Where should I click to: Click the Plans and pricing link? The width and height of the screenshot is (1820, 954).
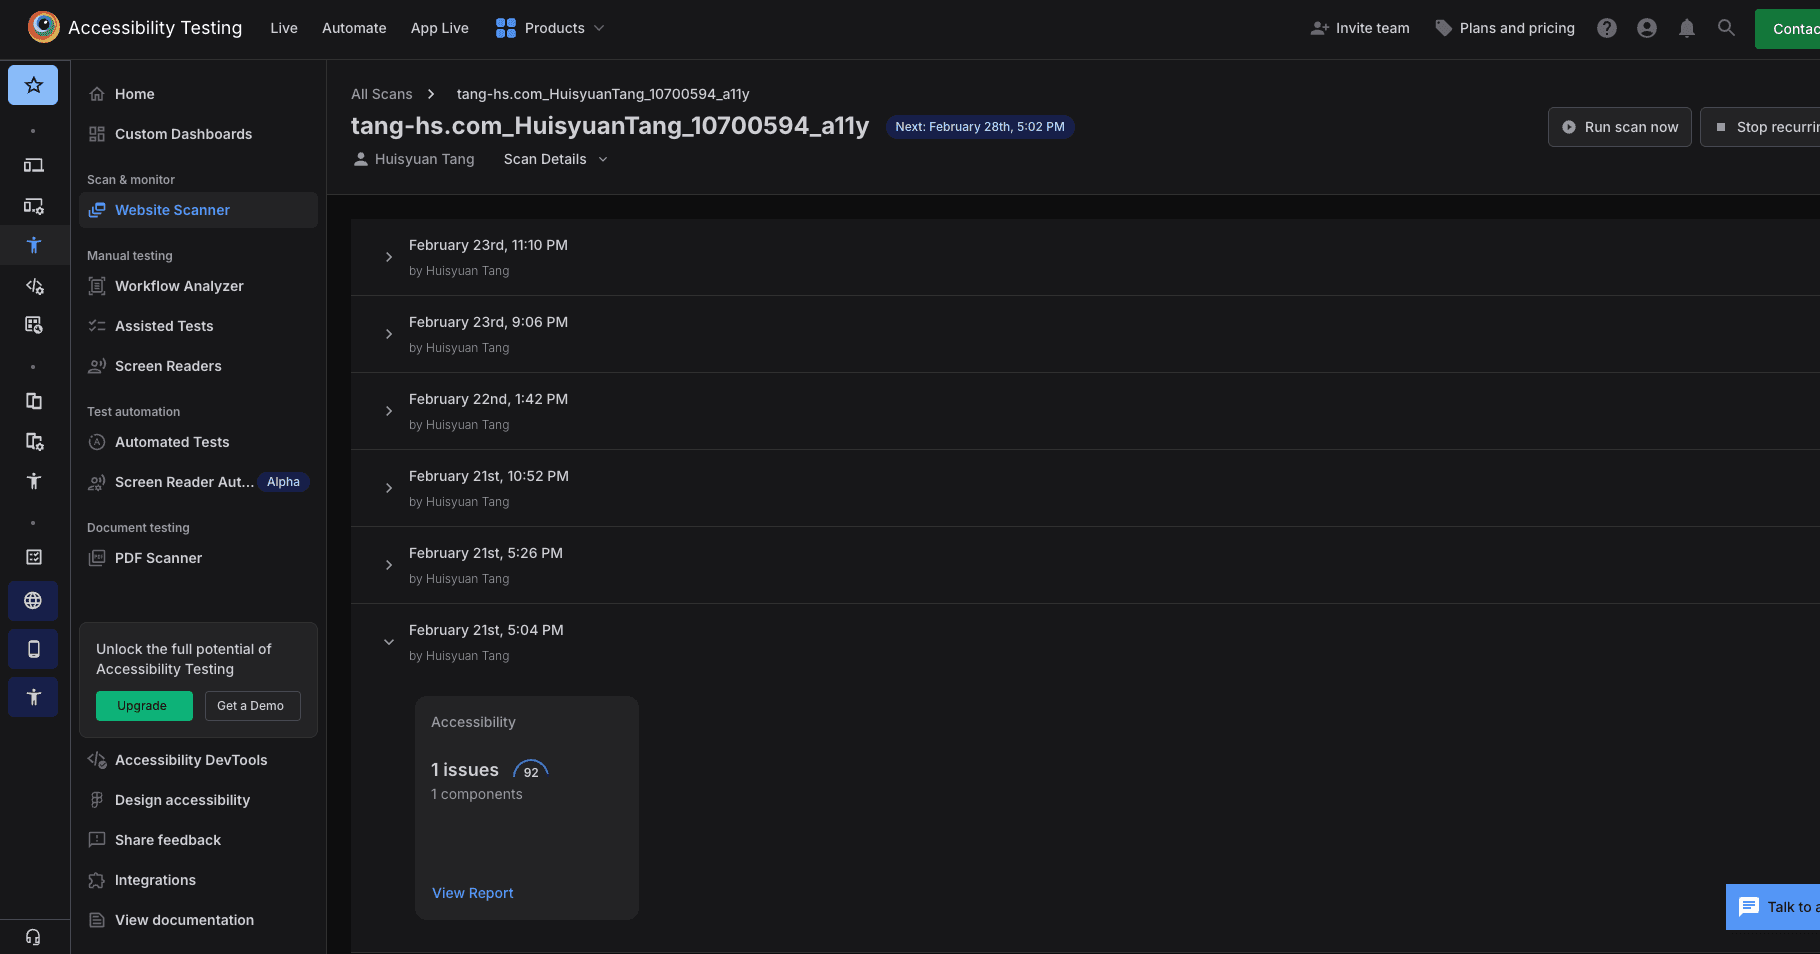(x=1505, y=28)
